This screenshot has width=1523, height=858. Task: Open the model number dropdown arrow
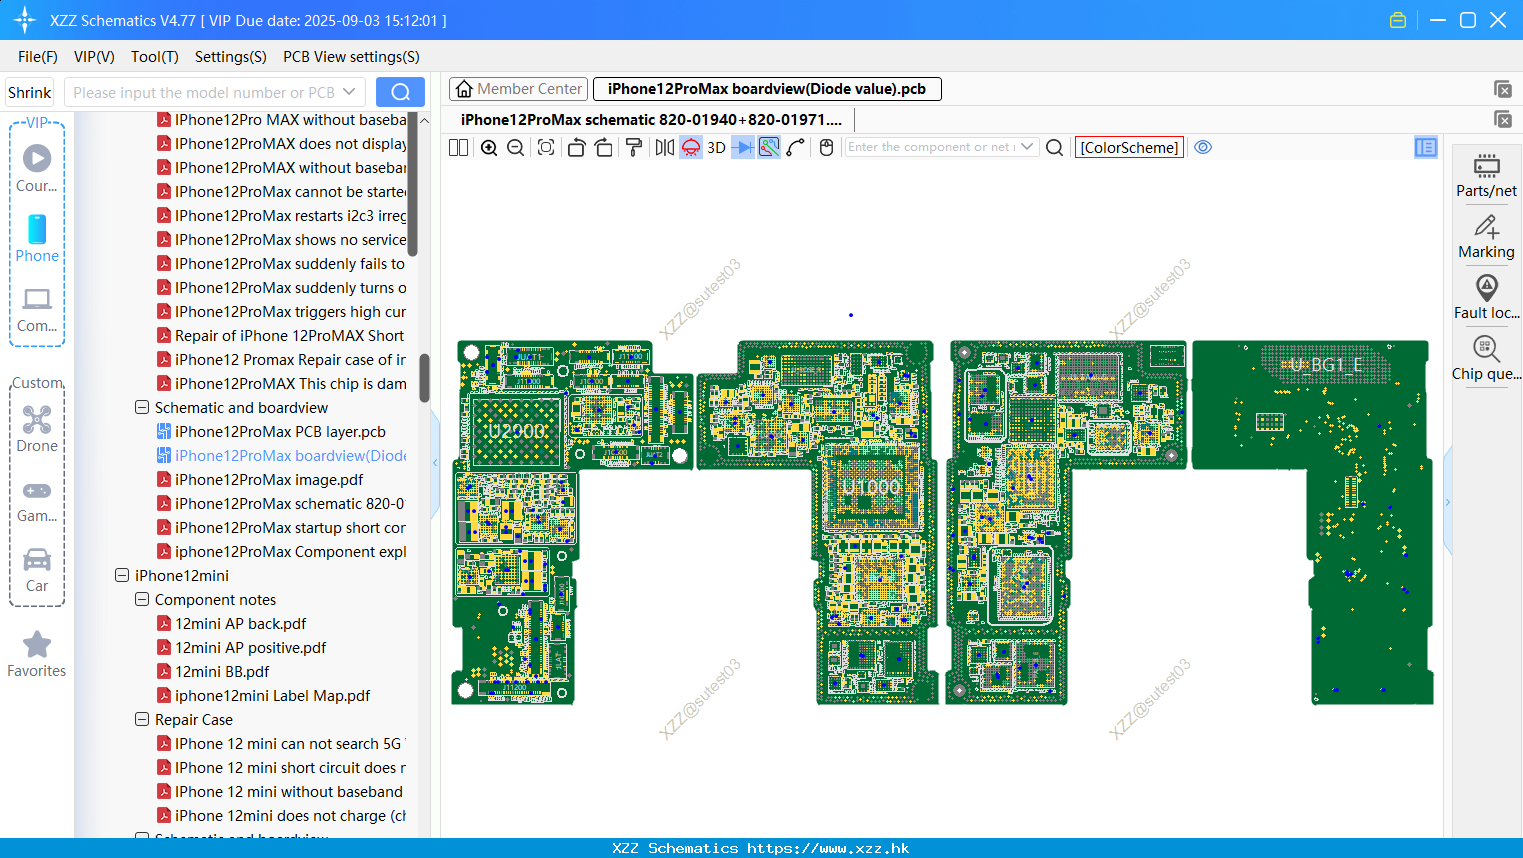(349, 92)
